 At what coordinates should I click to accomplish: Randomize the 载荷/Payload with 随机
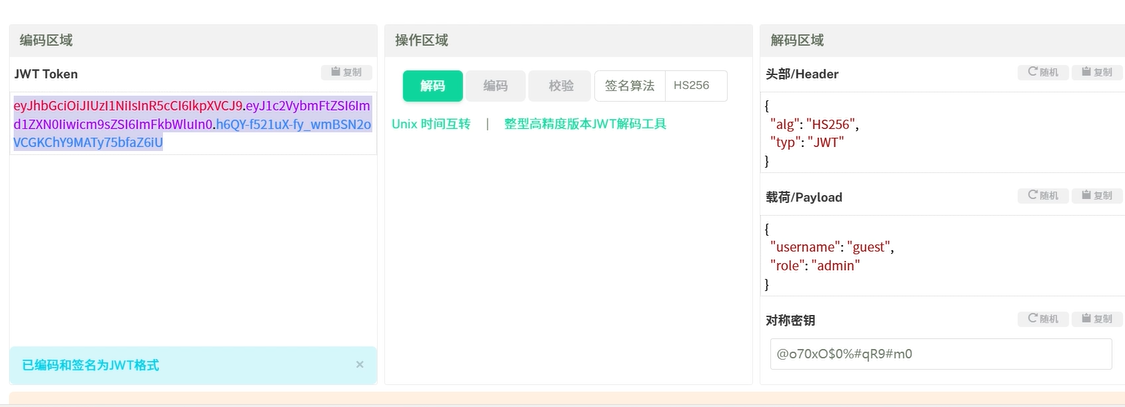(x=1042, y=196)
